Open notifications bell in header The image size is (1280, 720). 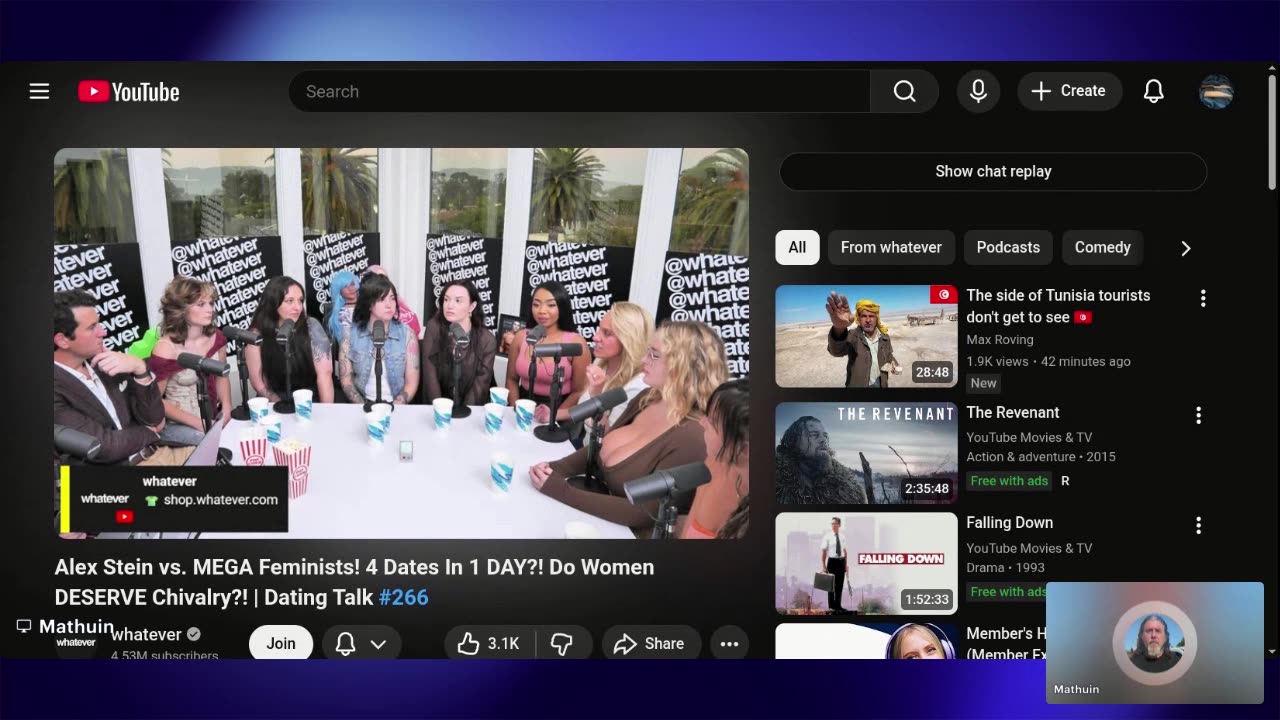click(1153, 91)
